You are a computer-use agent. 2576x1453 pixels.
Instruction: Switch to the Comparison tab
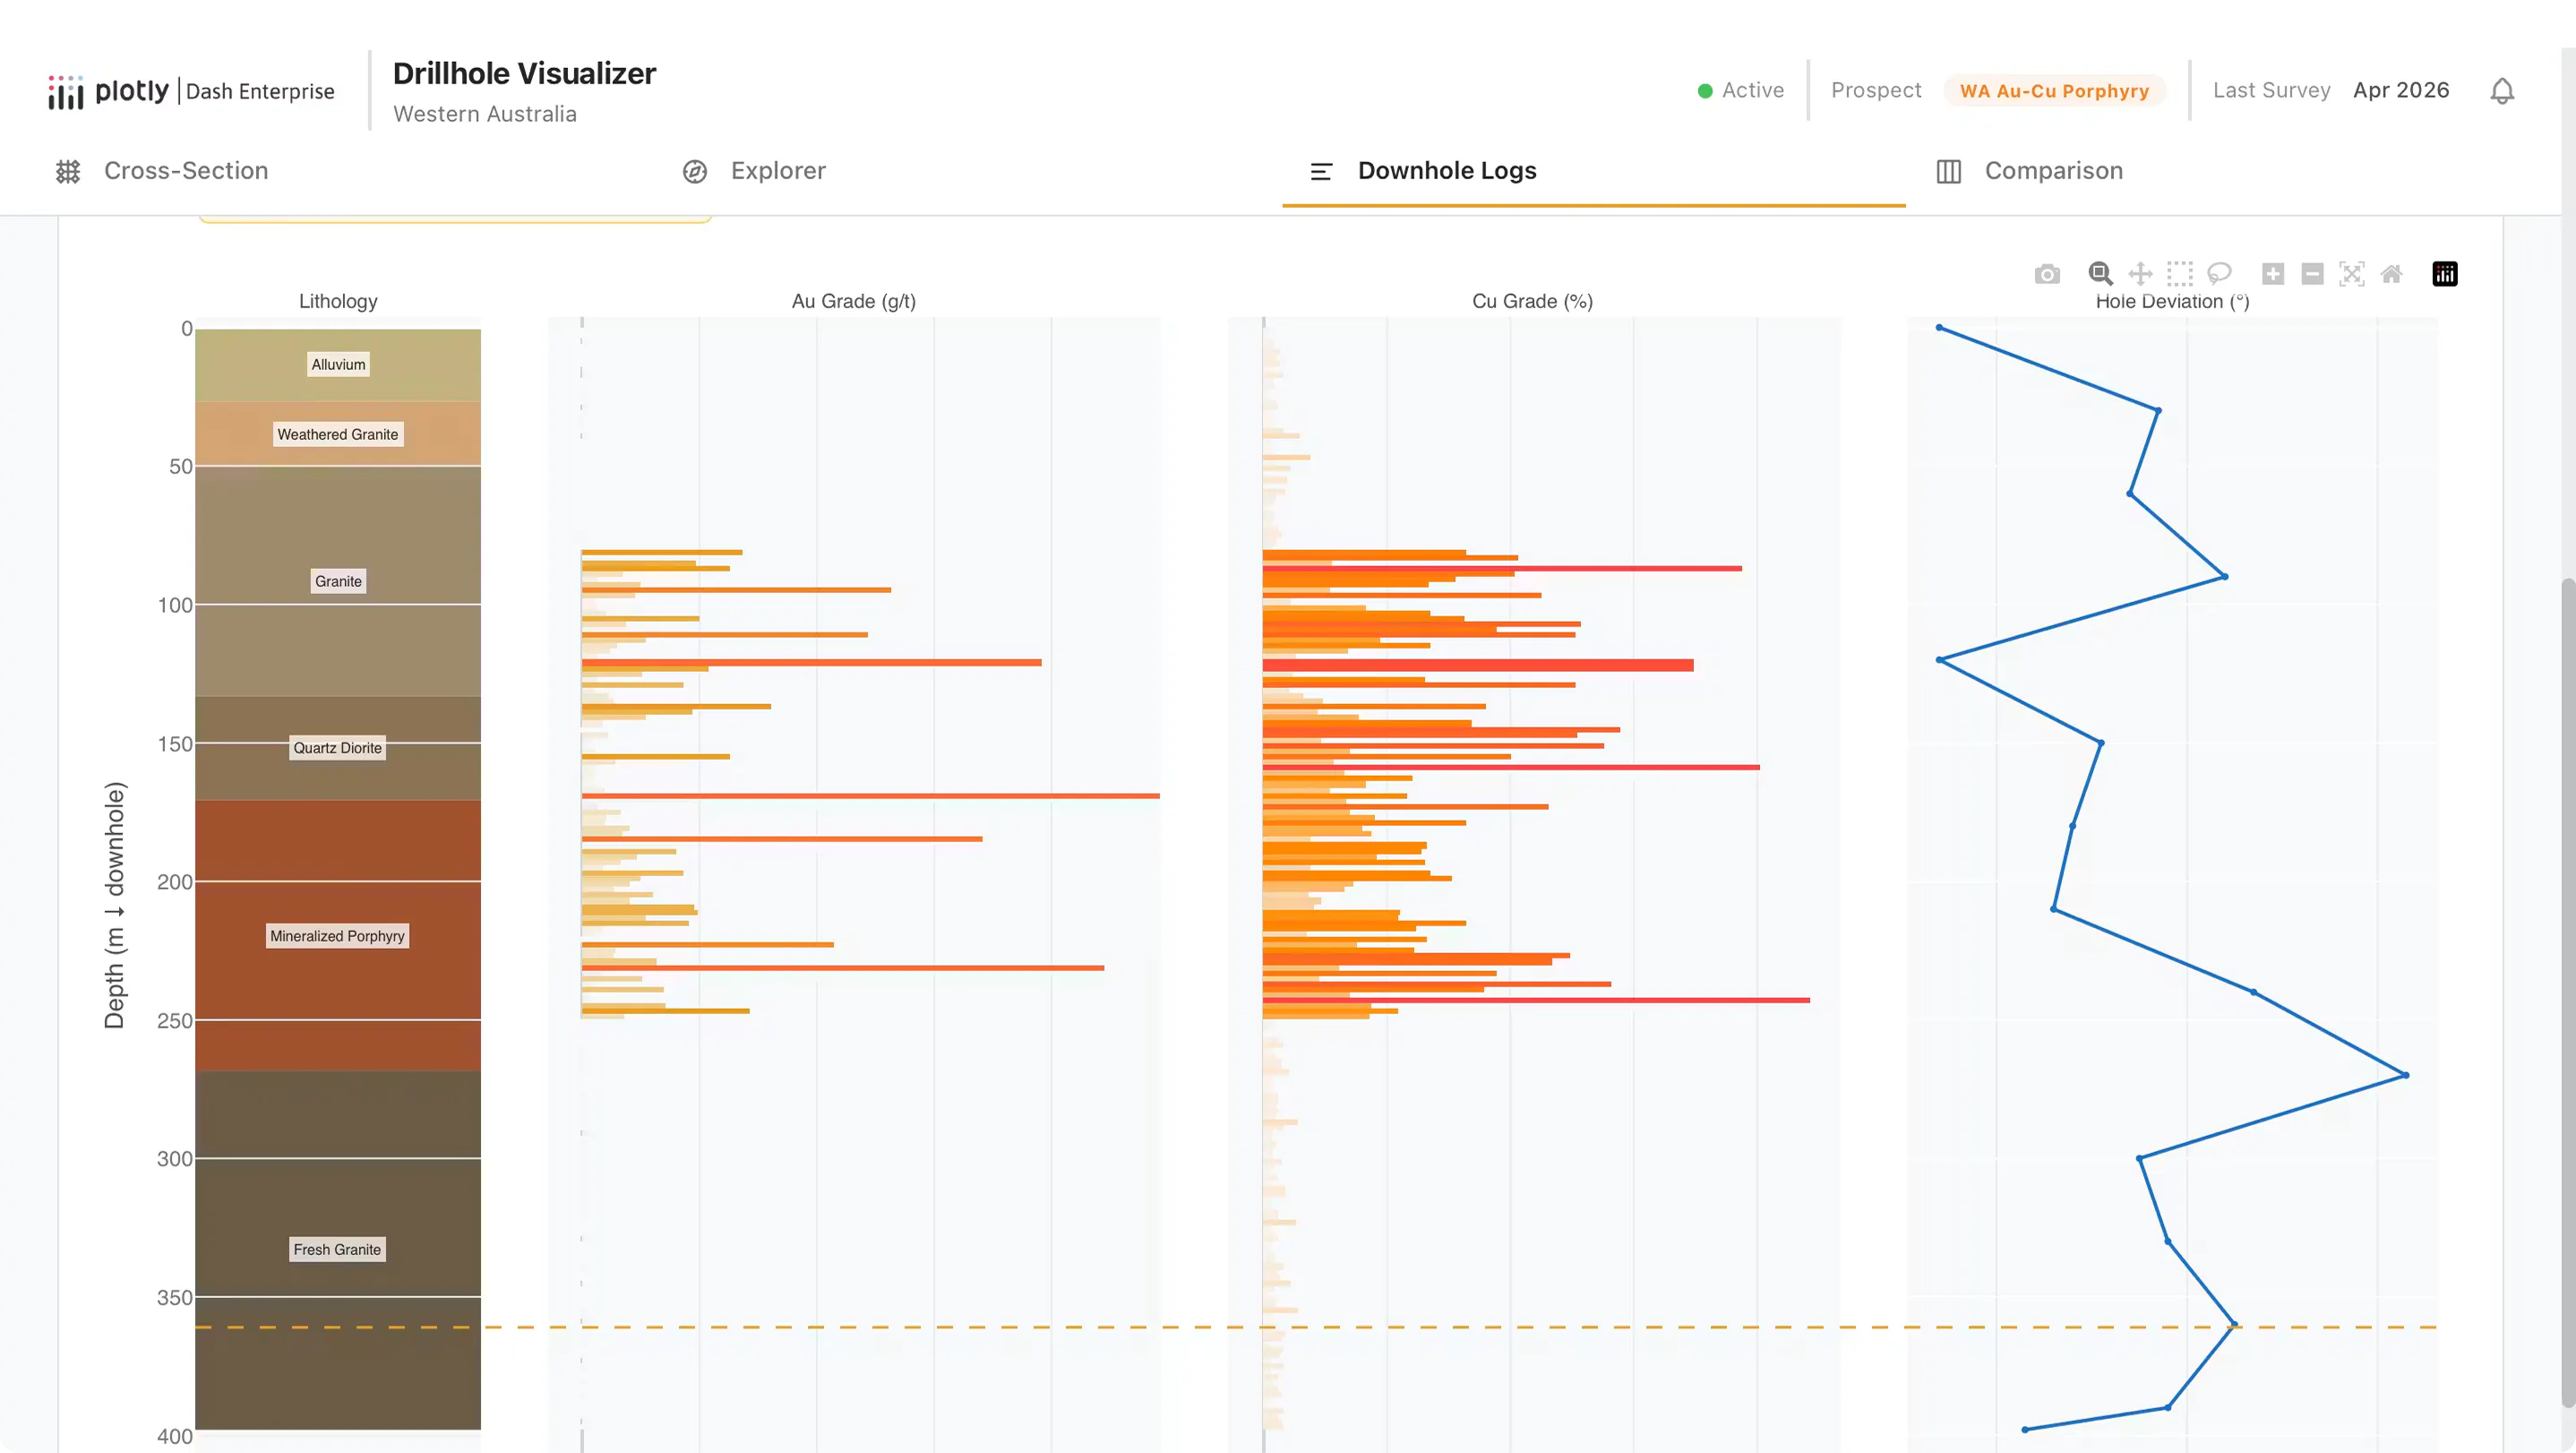pyautogui.click(x=2029, y=171)
